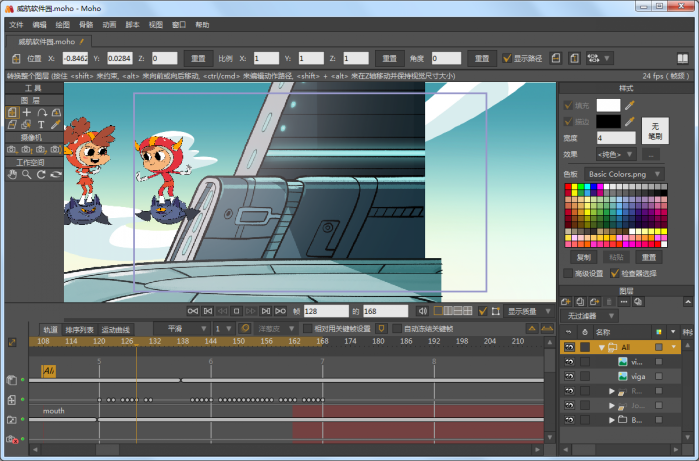Select the Pan Workspace hand tool
This screenshot has width=699, height=461.
12,175
